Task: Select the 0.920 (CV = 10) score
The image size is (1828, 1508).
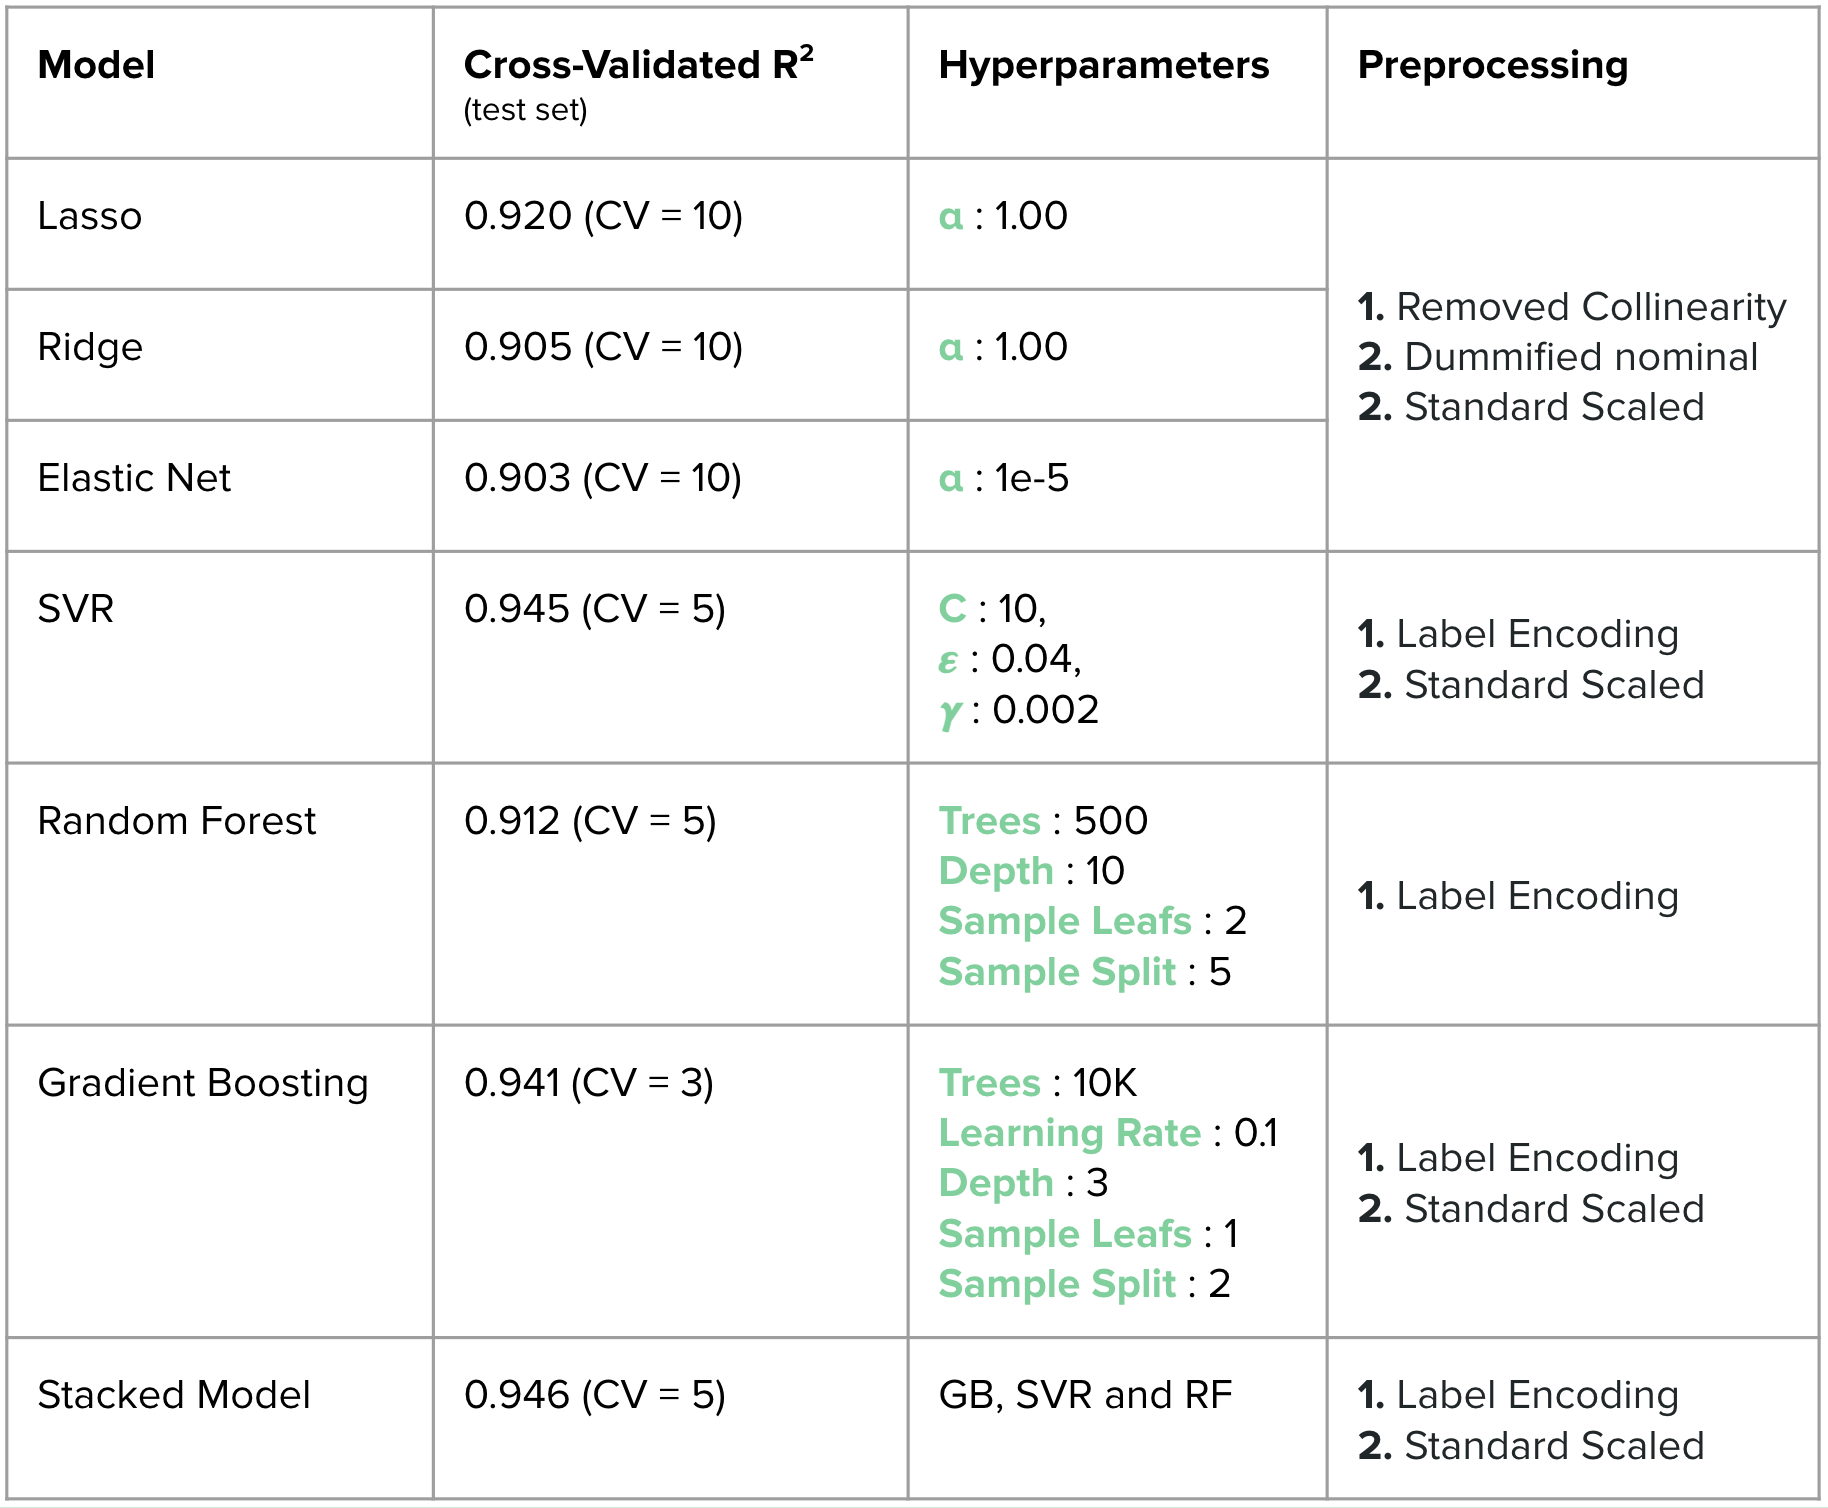Action: click(603, 217)
